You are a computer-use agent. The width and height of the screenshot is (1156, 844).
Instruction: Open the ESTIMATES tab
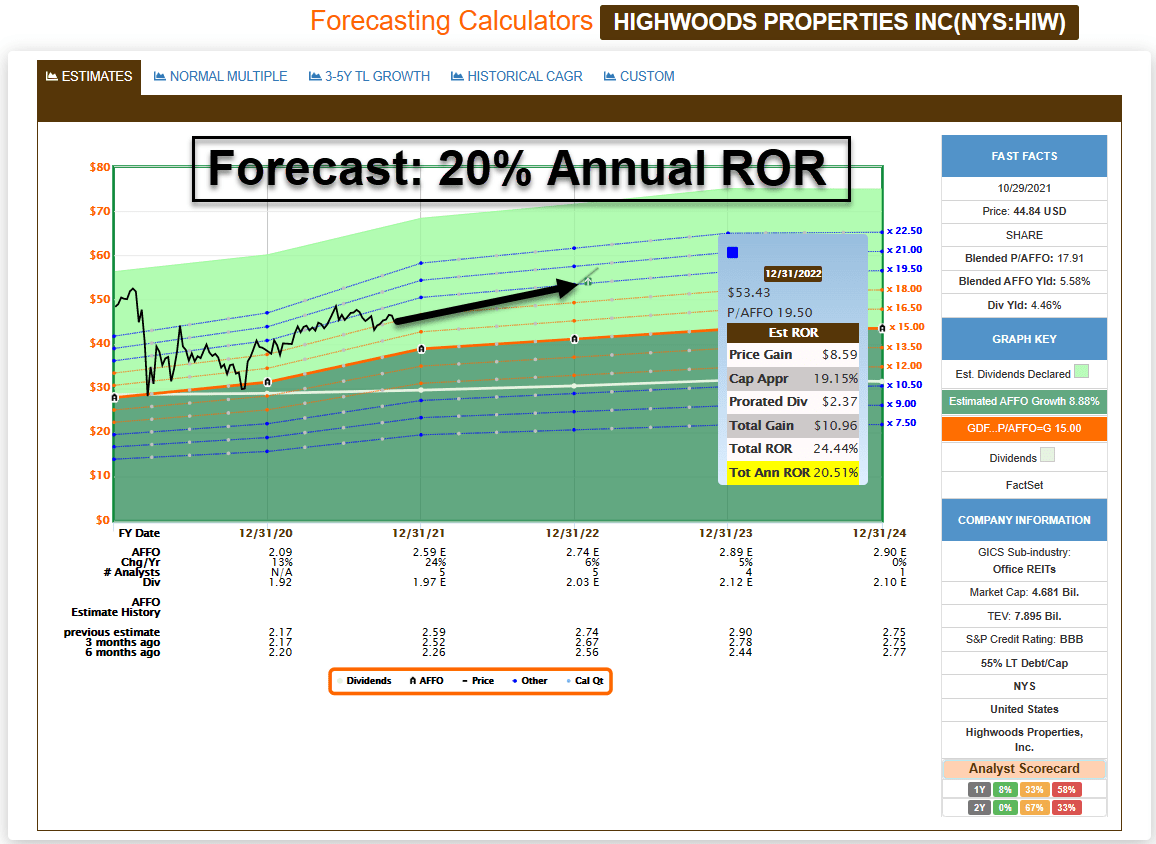[x=89, y=77]
